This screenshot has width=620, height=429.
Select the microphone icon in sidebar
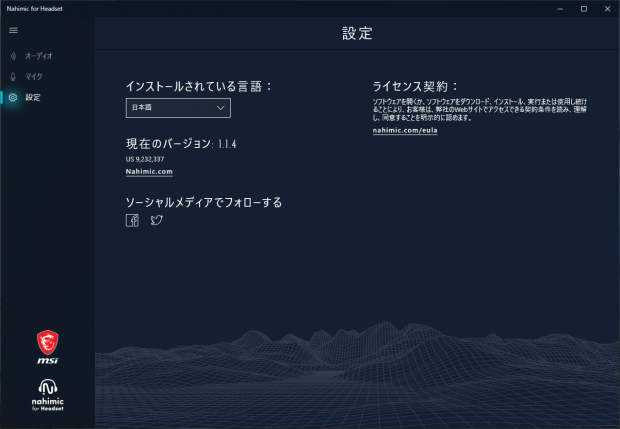[13, 77]
